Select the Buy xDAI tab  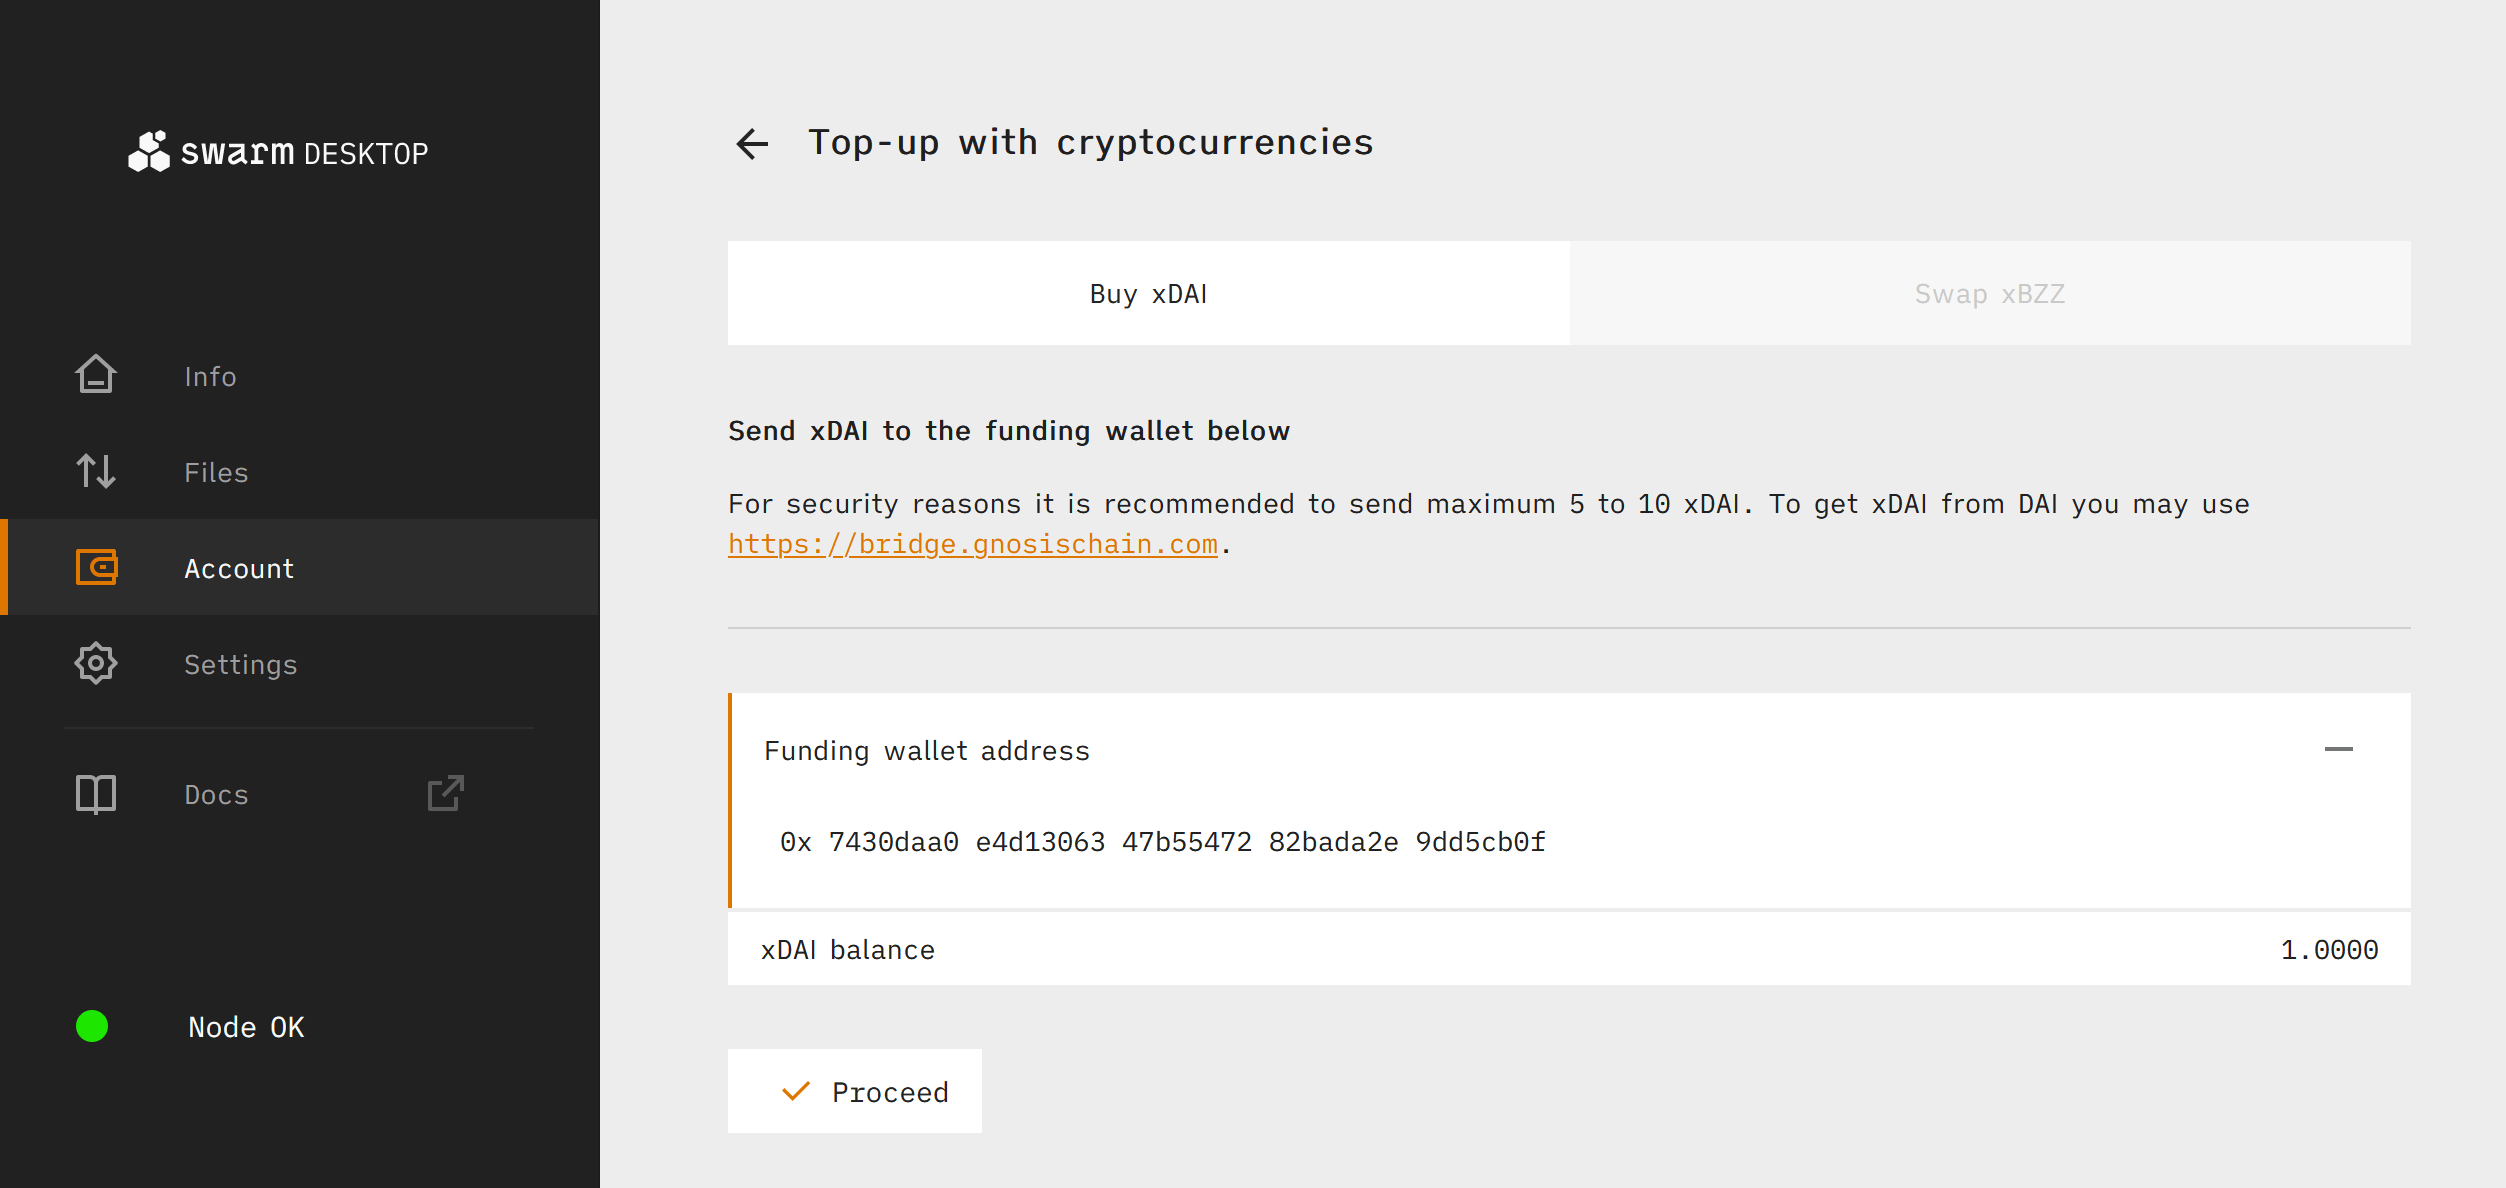point(1148,294)
